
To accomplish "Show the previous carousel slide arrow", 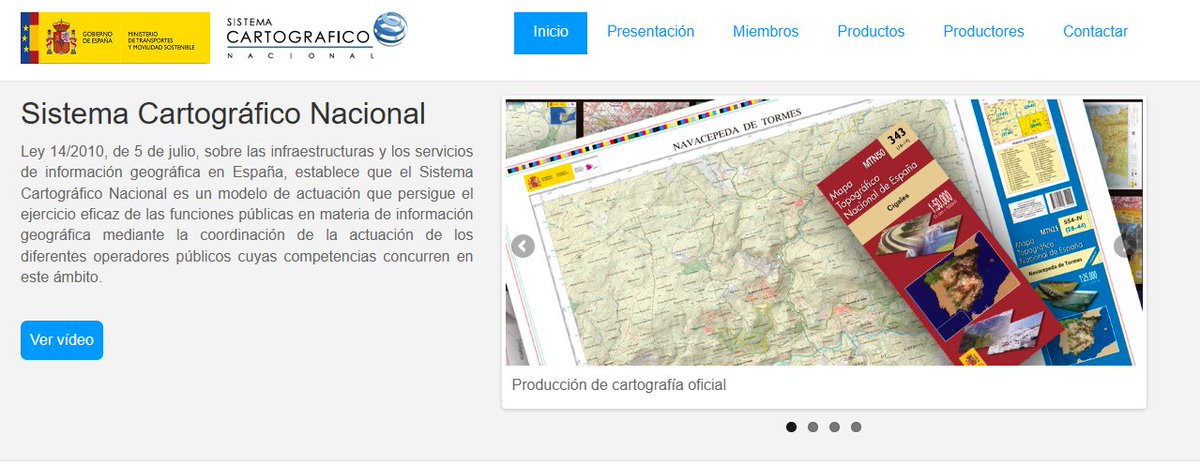I will coord(523,246).
